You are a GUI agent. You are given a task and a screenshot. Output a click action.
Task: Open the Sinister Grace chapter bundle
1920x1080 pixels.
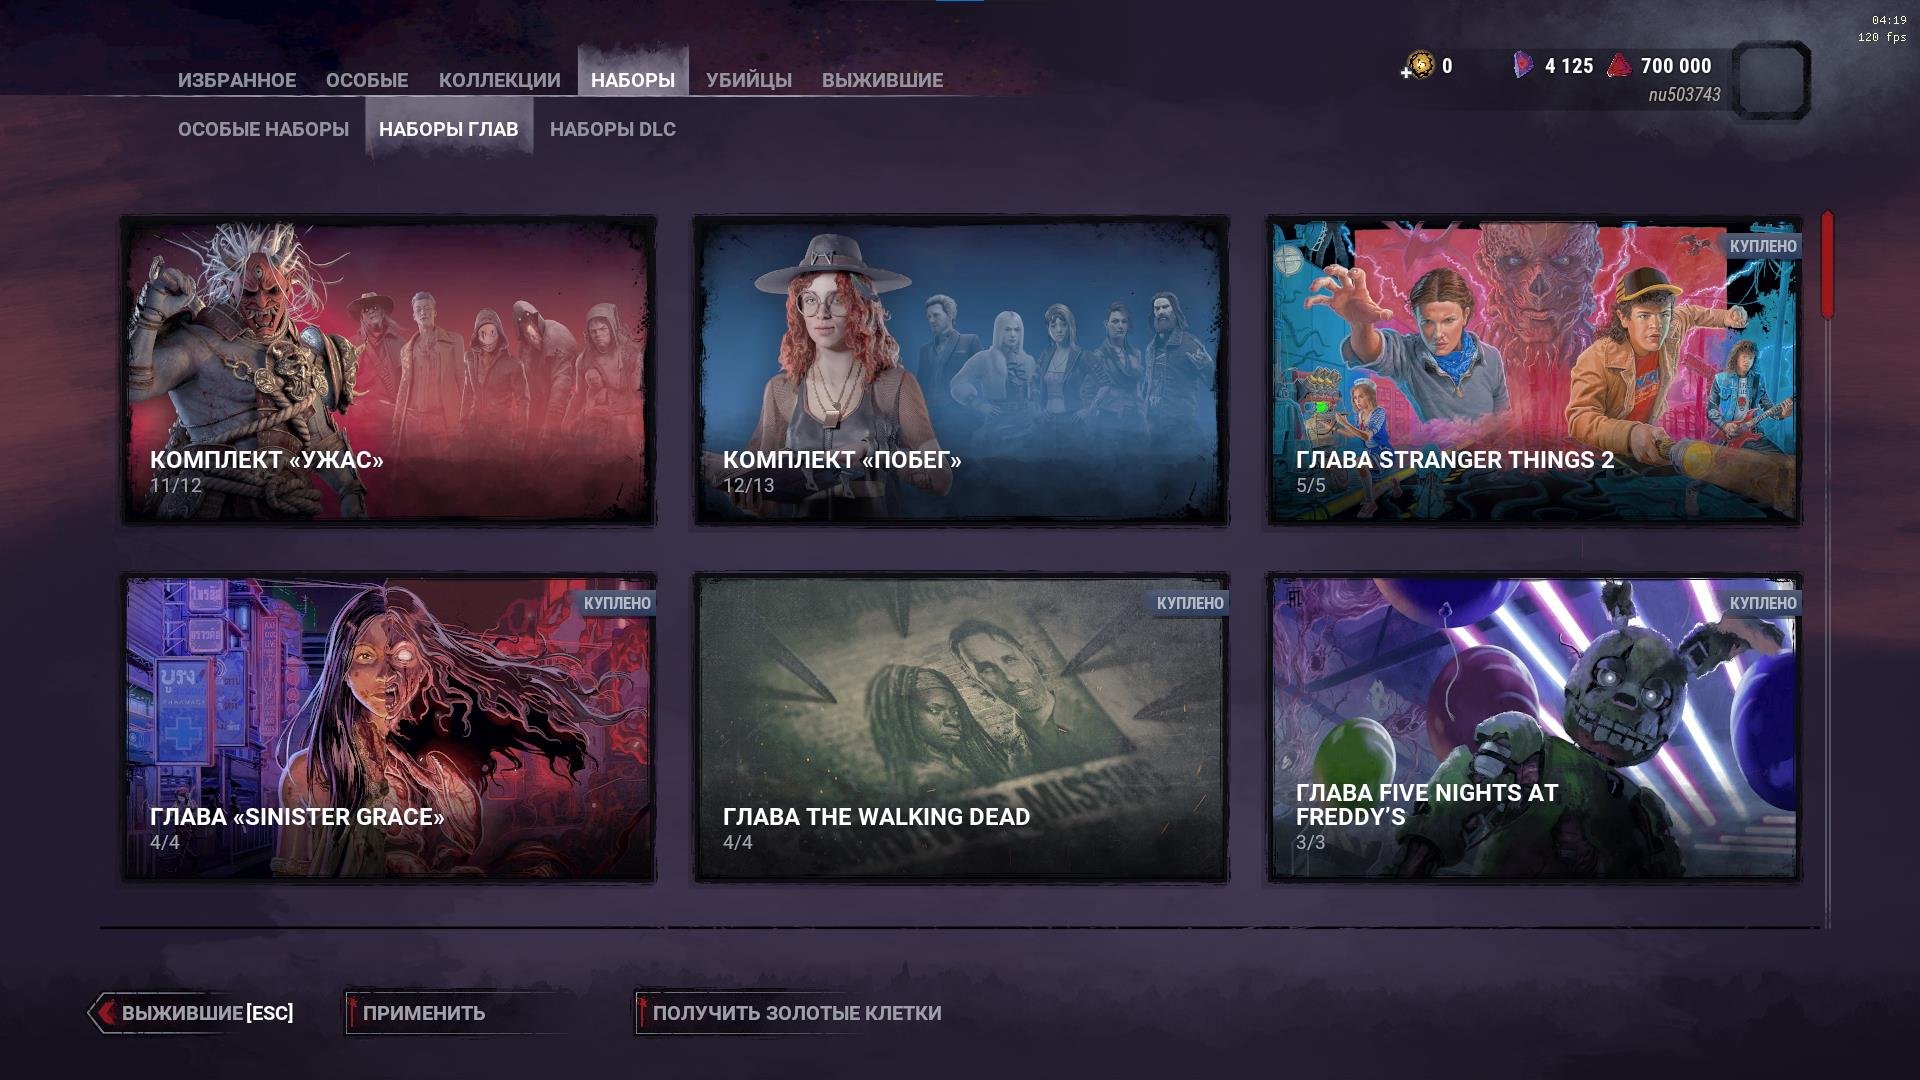388,727
